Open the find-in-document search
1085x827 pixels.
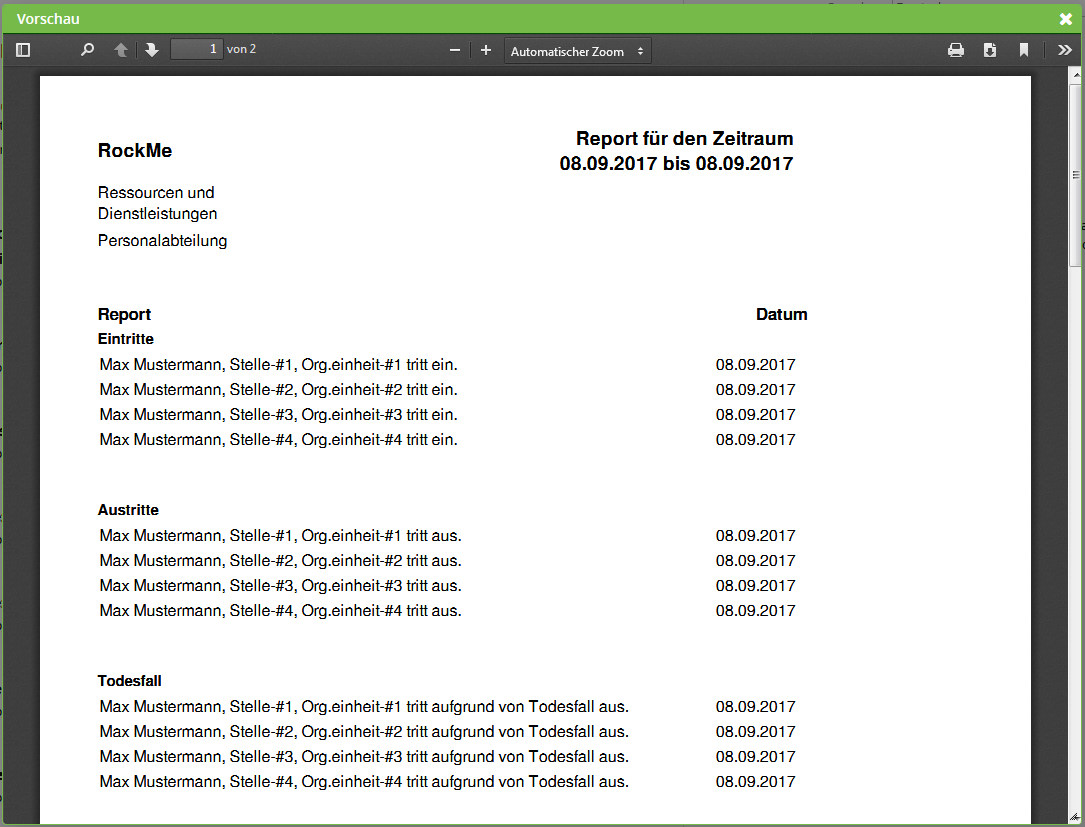87,50
